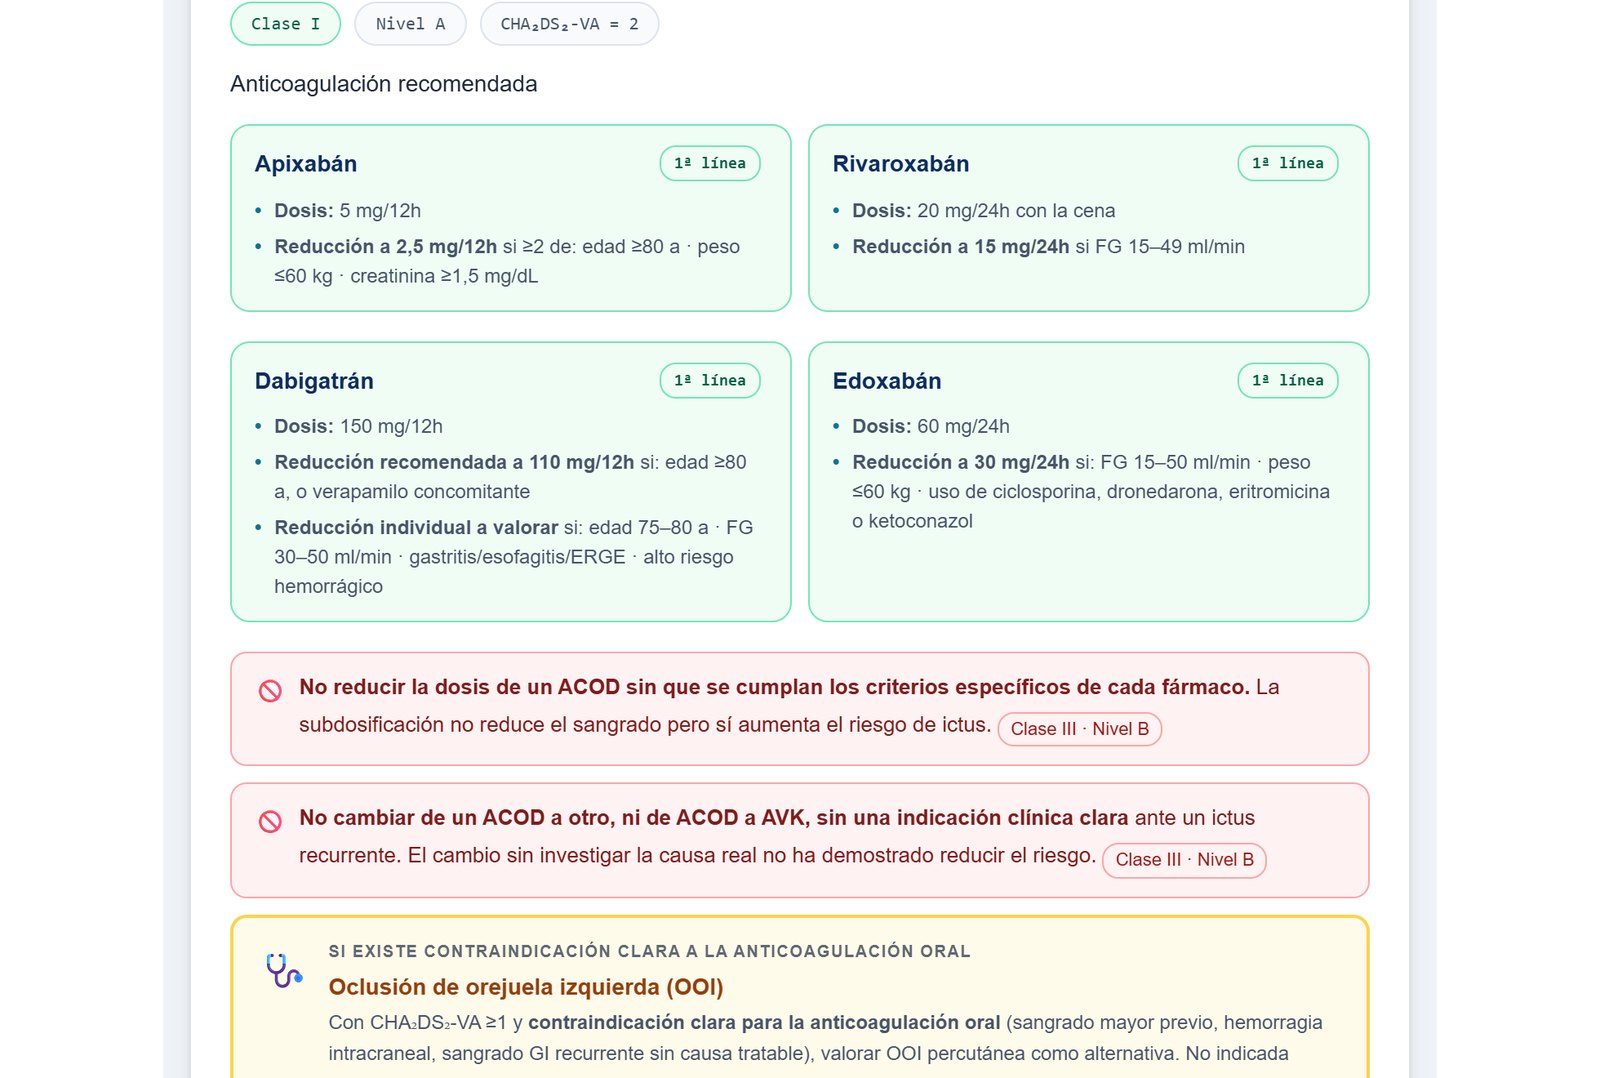Click the "1ª línea" tag on Apixabán card

[x=710, y=163]
